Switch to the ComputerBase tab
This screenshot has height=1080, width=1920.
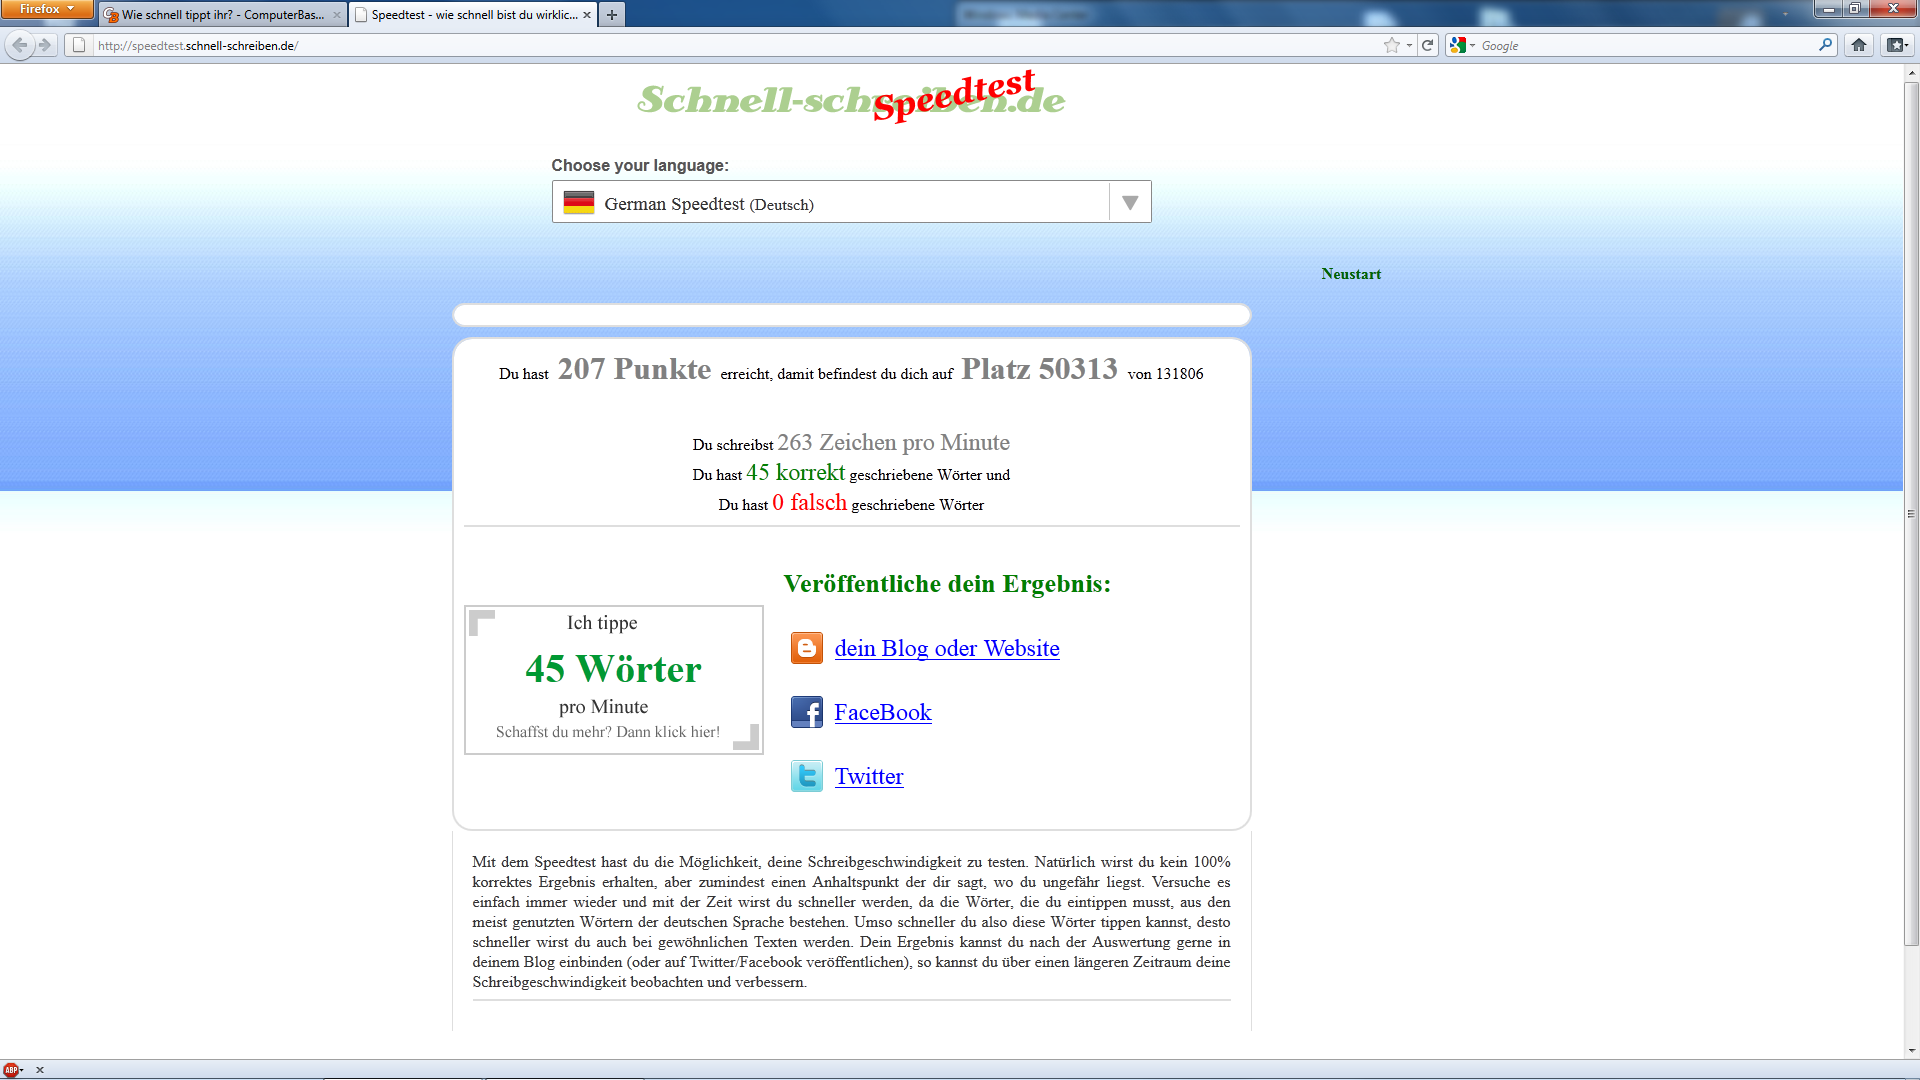click(x=222, y=15)
